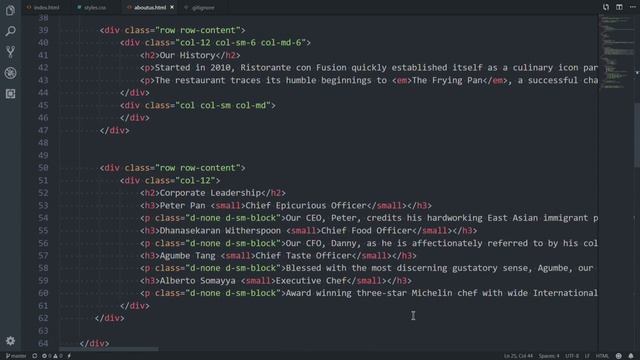Click "Chief Food Officer" text on line 55
This screenshot has width=640, height=360.
pos(367,231)
